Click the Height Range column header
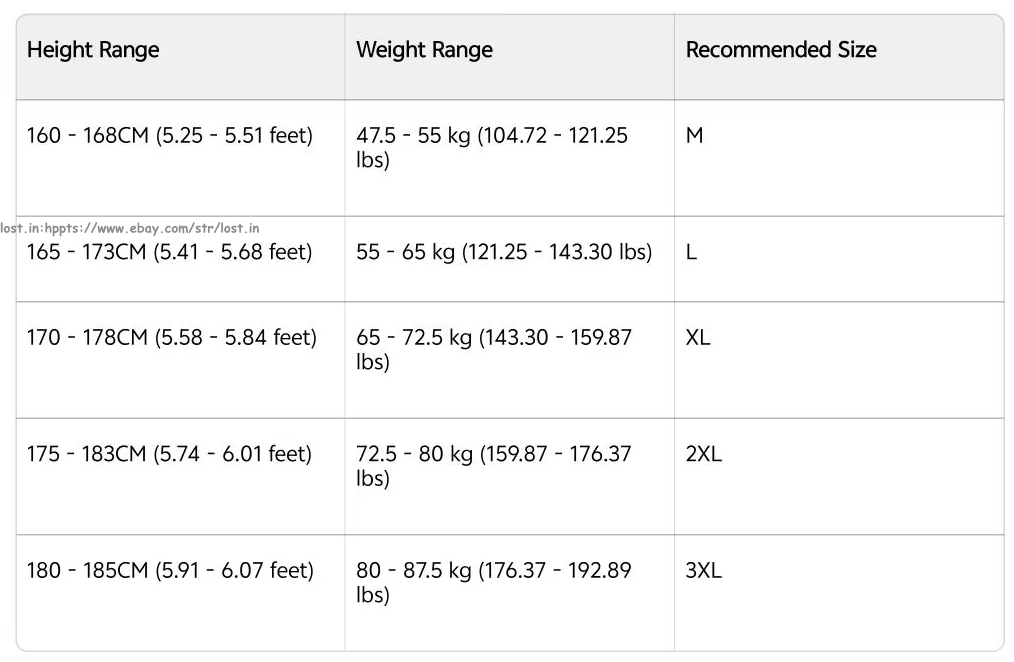The height and width of the screenshot is (662, 1014). coord(93,50)
